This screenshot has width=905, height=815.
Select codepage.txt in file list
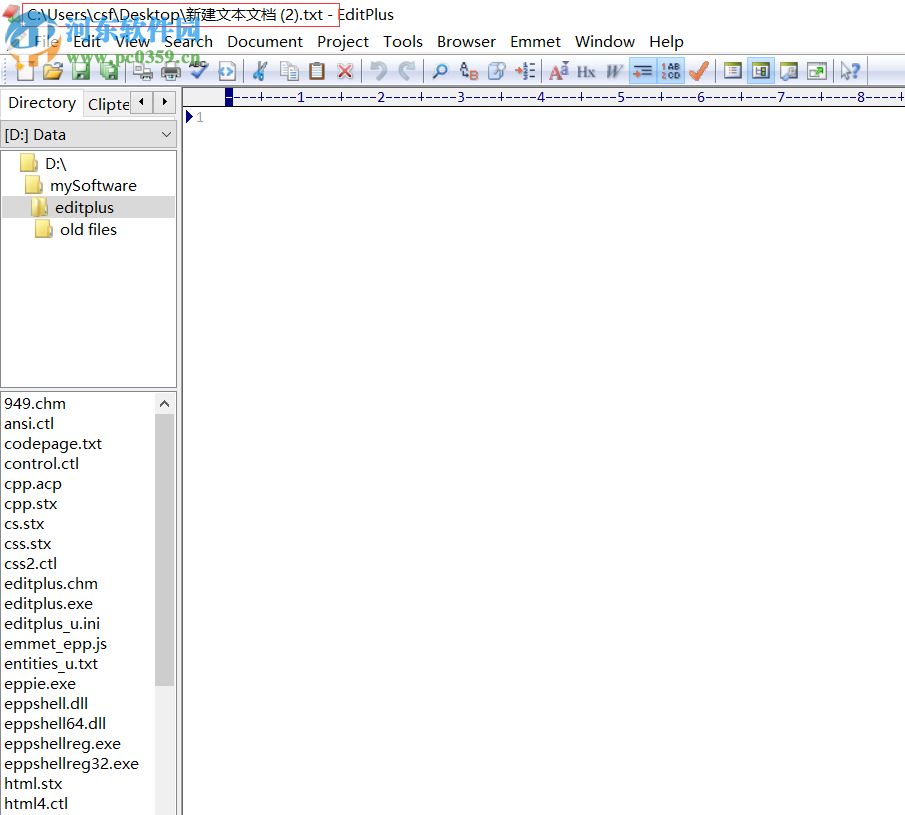tap(53, 444)
